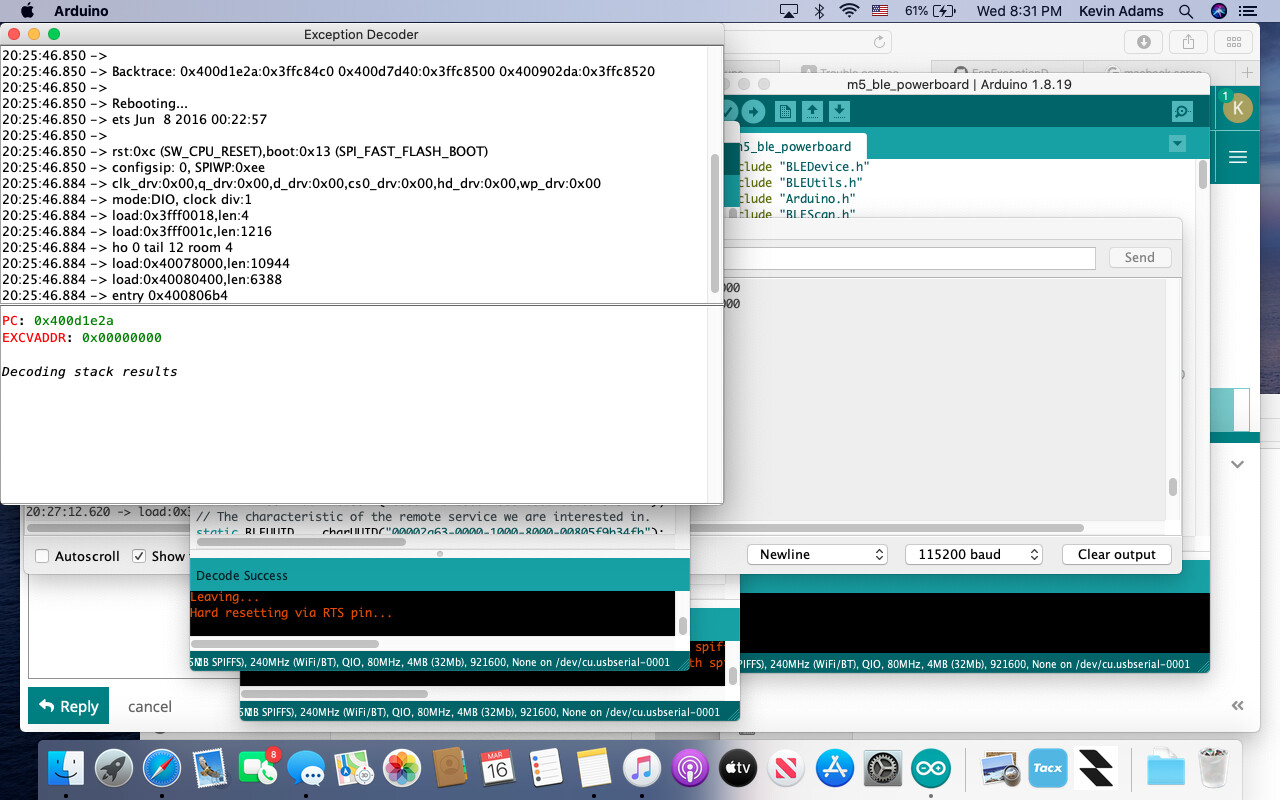Toggle the Autoscroll checkbox
1280x800 pixels.
(x=42, y=556)
